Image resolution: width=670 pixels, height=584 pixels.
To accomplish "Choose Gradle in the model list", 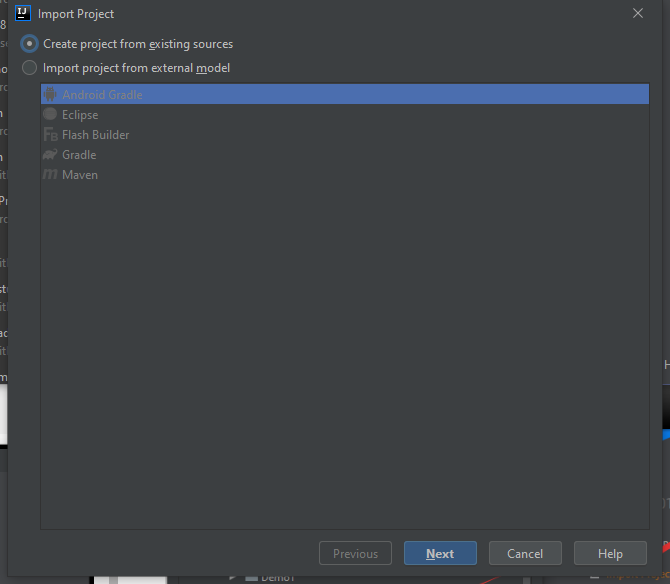I will [345, 154].
